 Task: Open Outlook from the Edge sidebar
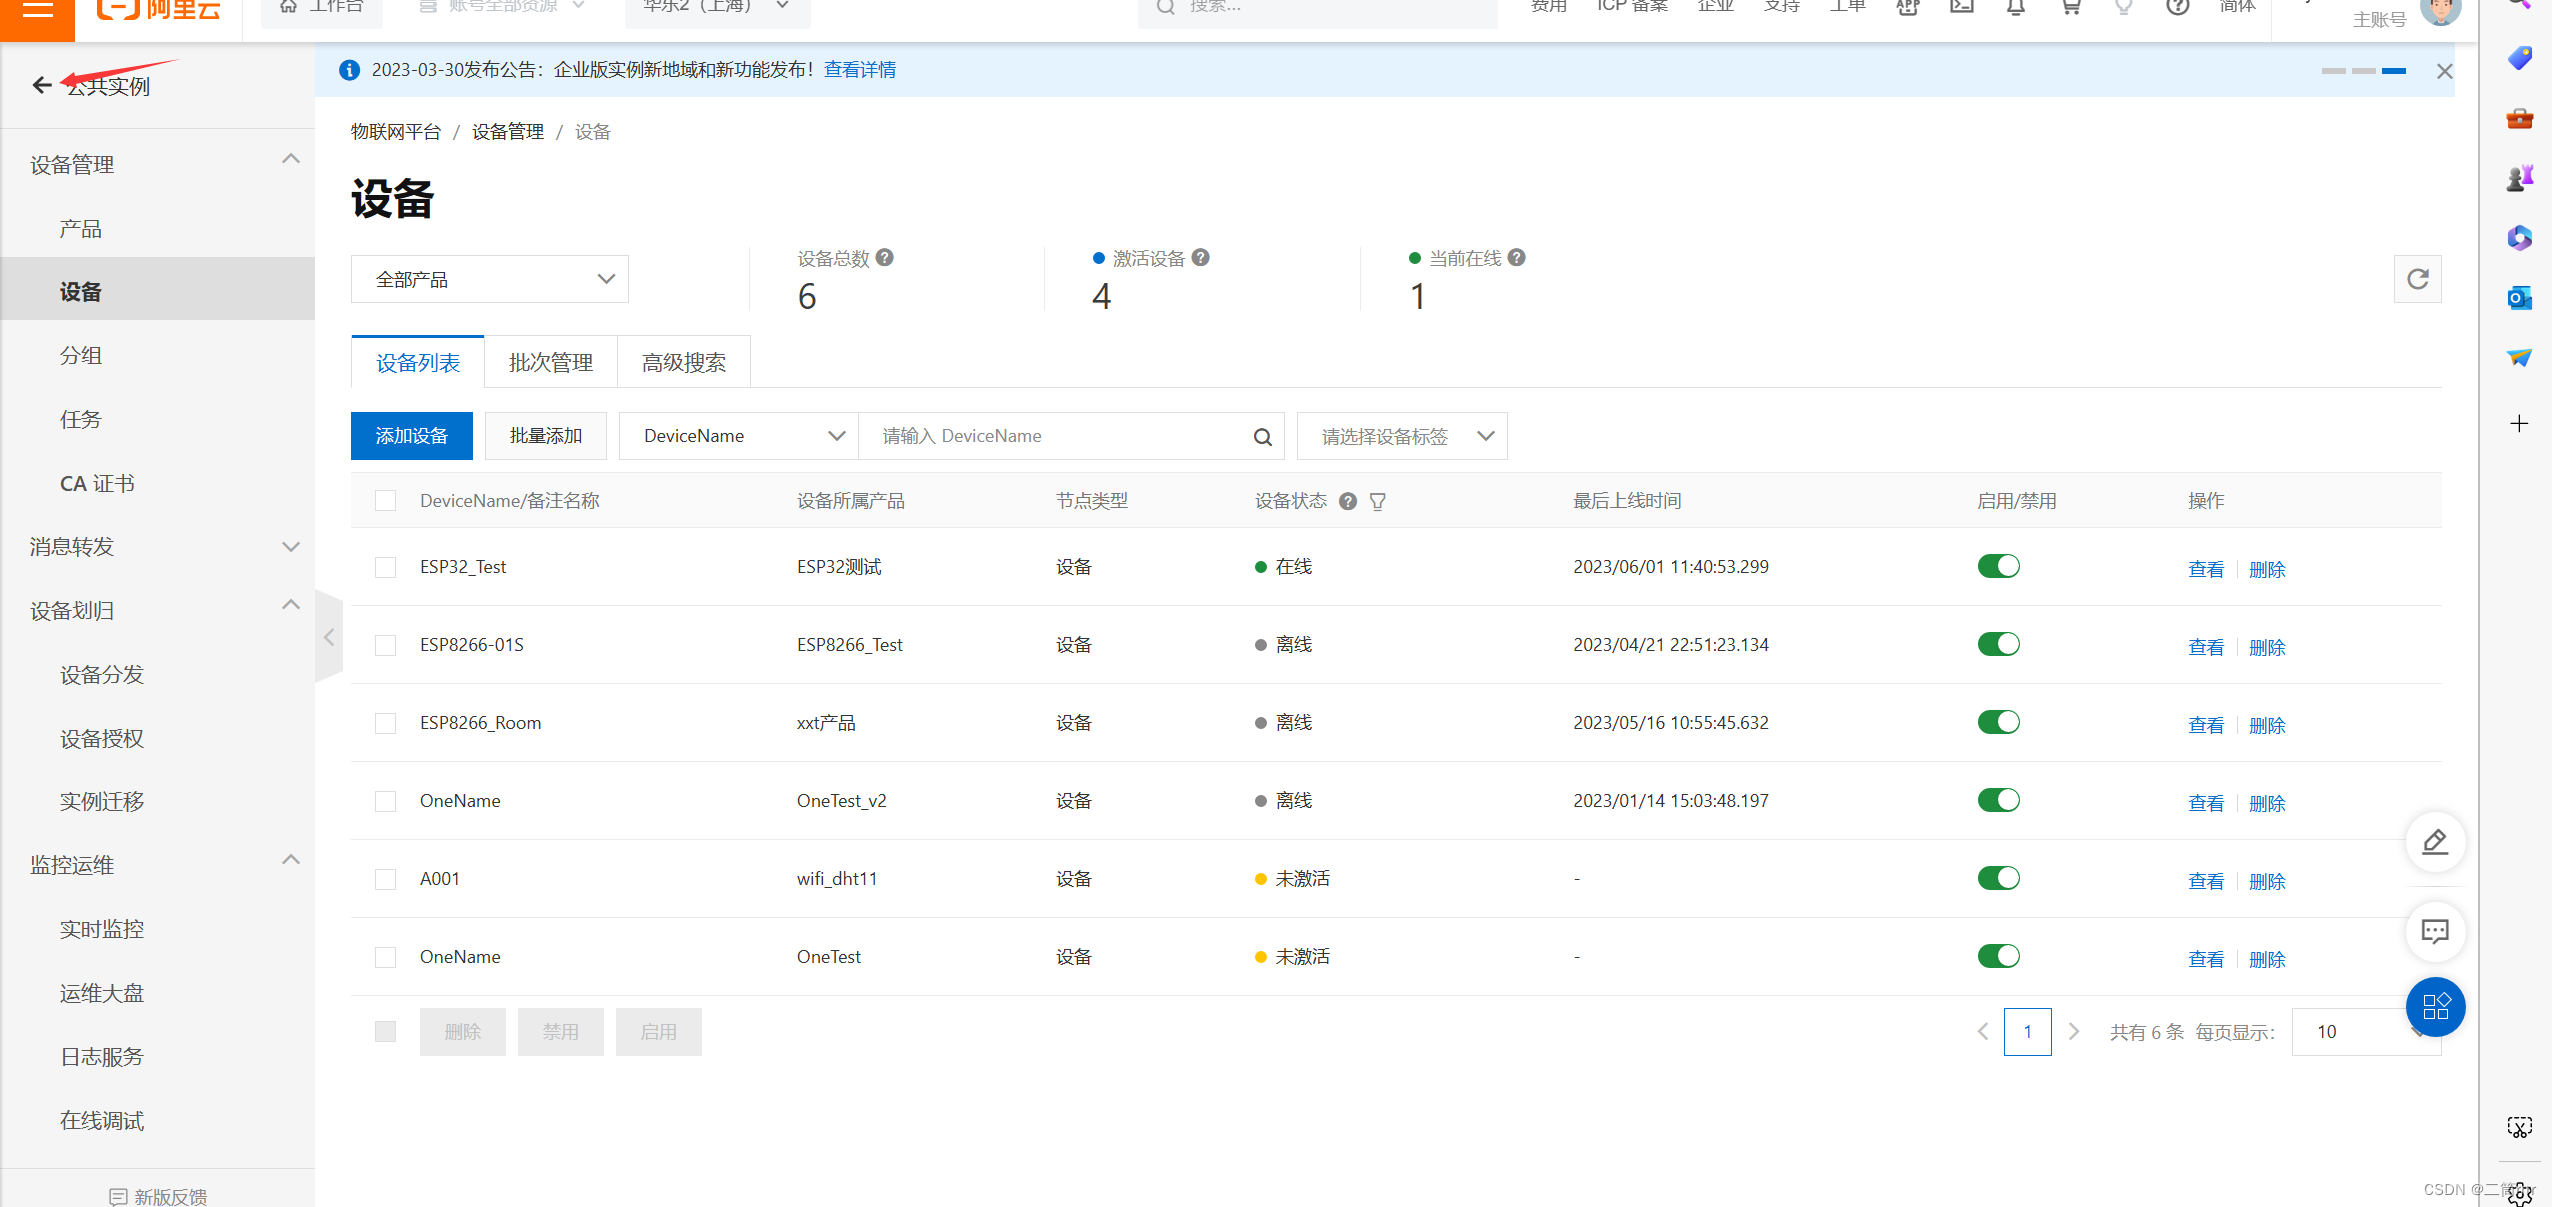click(x=2520, y=297)
